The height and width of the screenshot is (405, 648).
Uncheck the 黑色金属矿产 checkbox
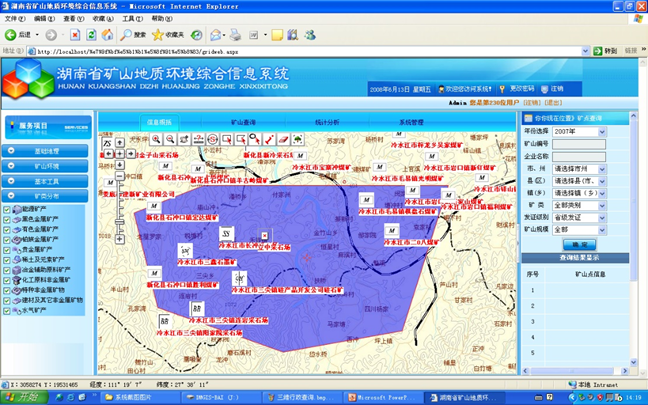tap(7, 220)
